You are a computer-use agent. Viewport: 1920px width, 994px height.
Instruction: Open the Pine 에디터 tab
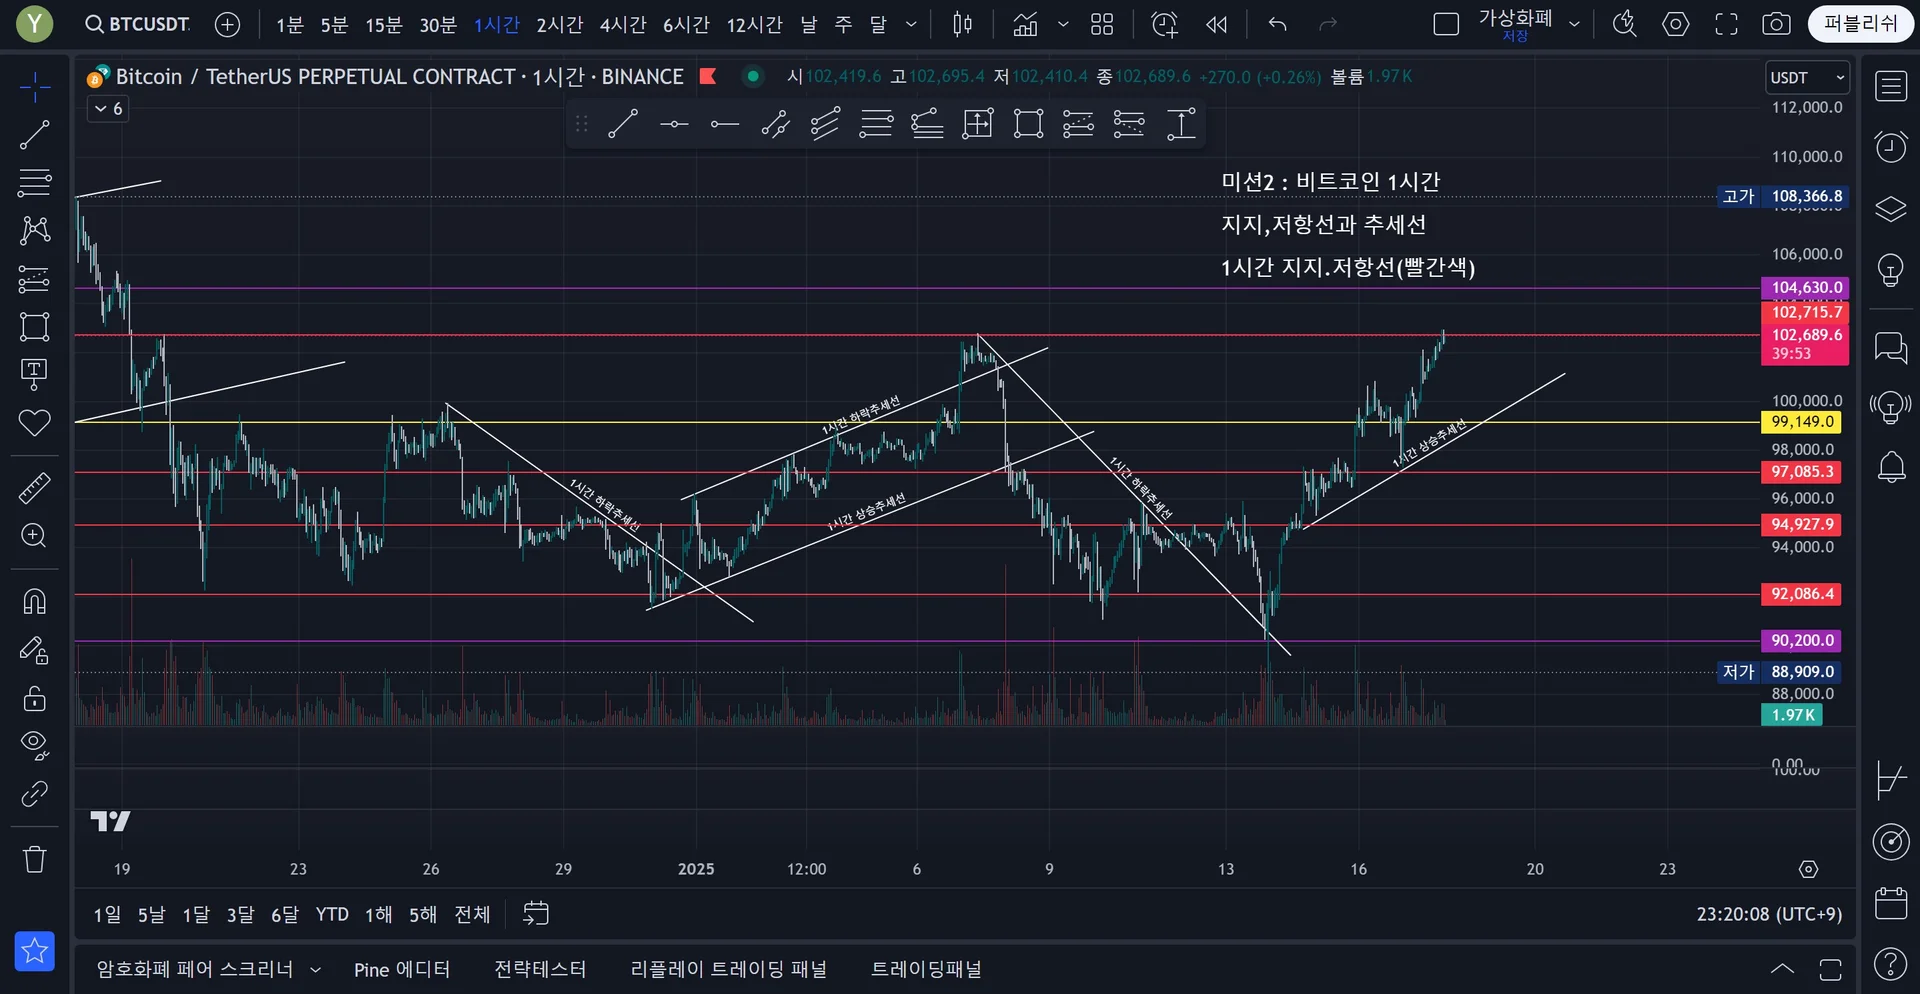(x=402, y=969)
